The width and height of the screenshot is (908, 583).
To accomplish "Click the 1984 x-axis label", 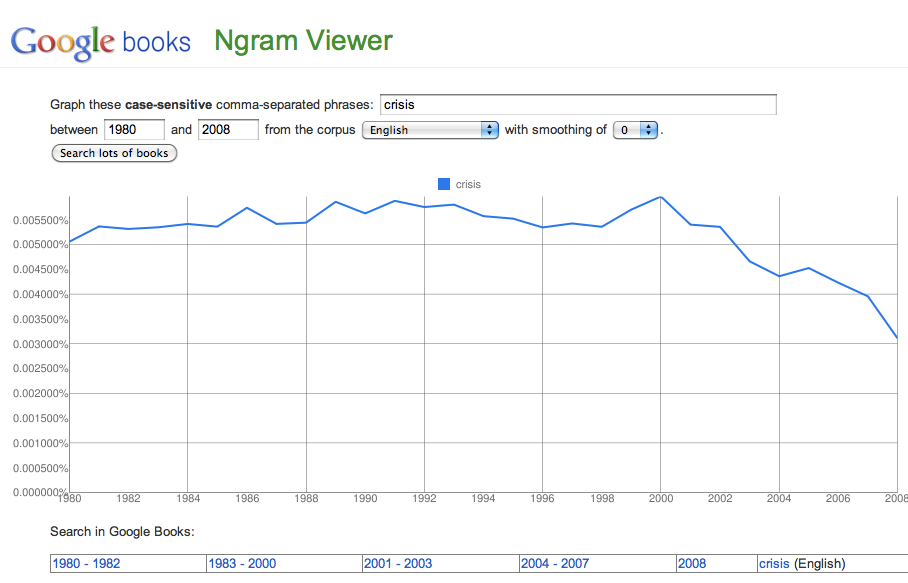I will pos(188,498).
